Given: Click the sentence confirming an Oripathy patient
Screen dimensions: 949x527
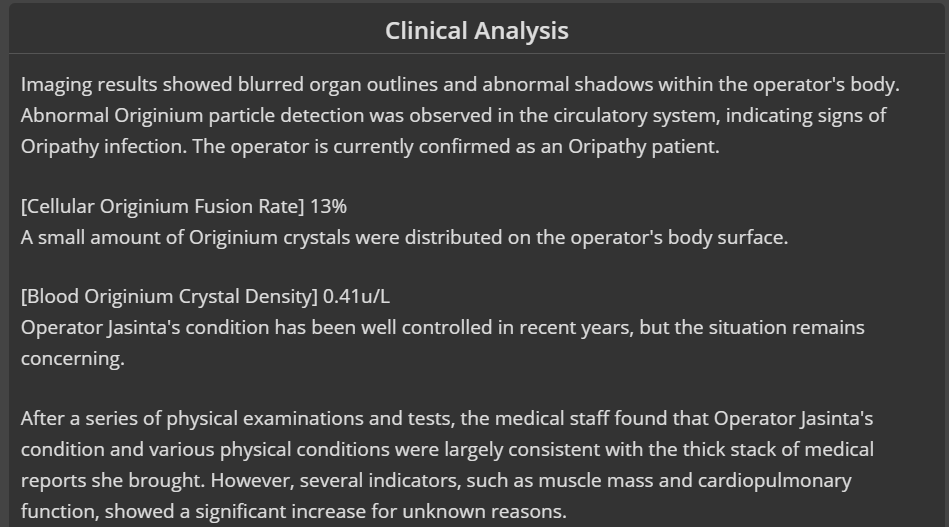Looking at the screenshot, I should (456, 146).
